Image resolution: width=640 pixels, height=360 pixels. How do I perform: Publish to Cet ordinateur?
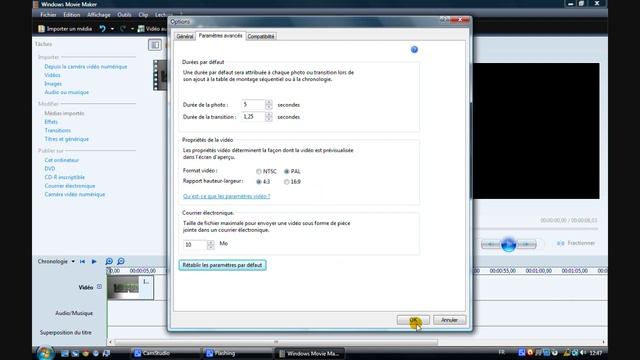[x=62, y=160]
